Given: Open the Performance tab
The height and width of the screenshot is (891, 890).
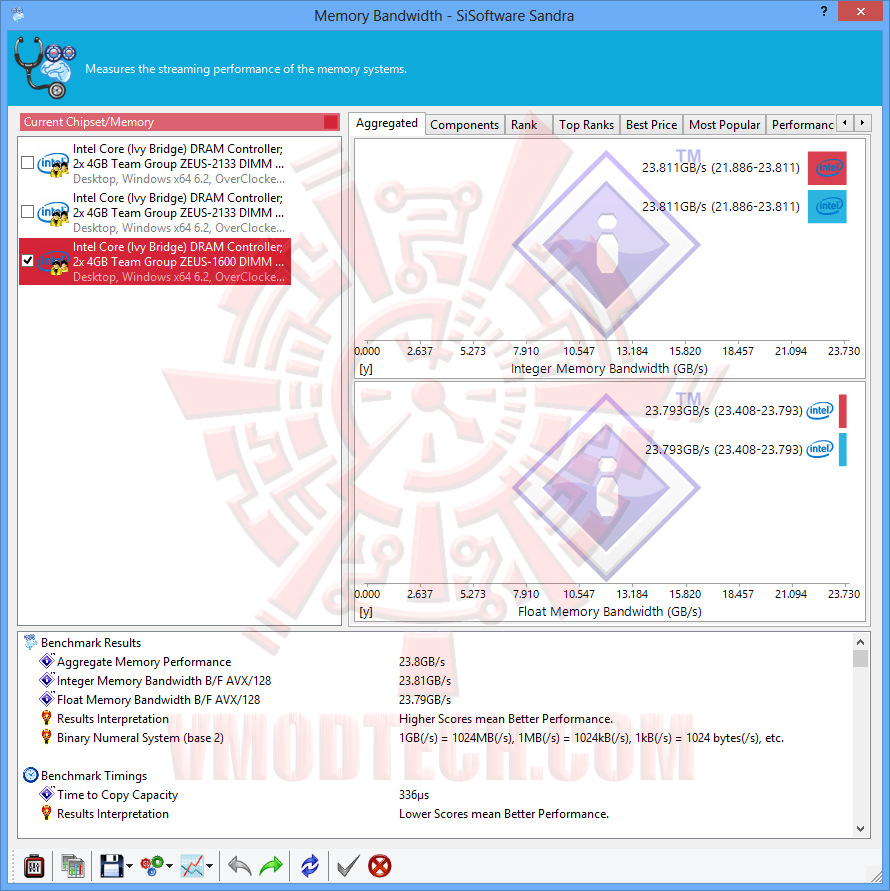Looking at the screenshot, I should pyautogui.click(x=801, y=124).
